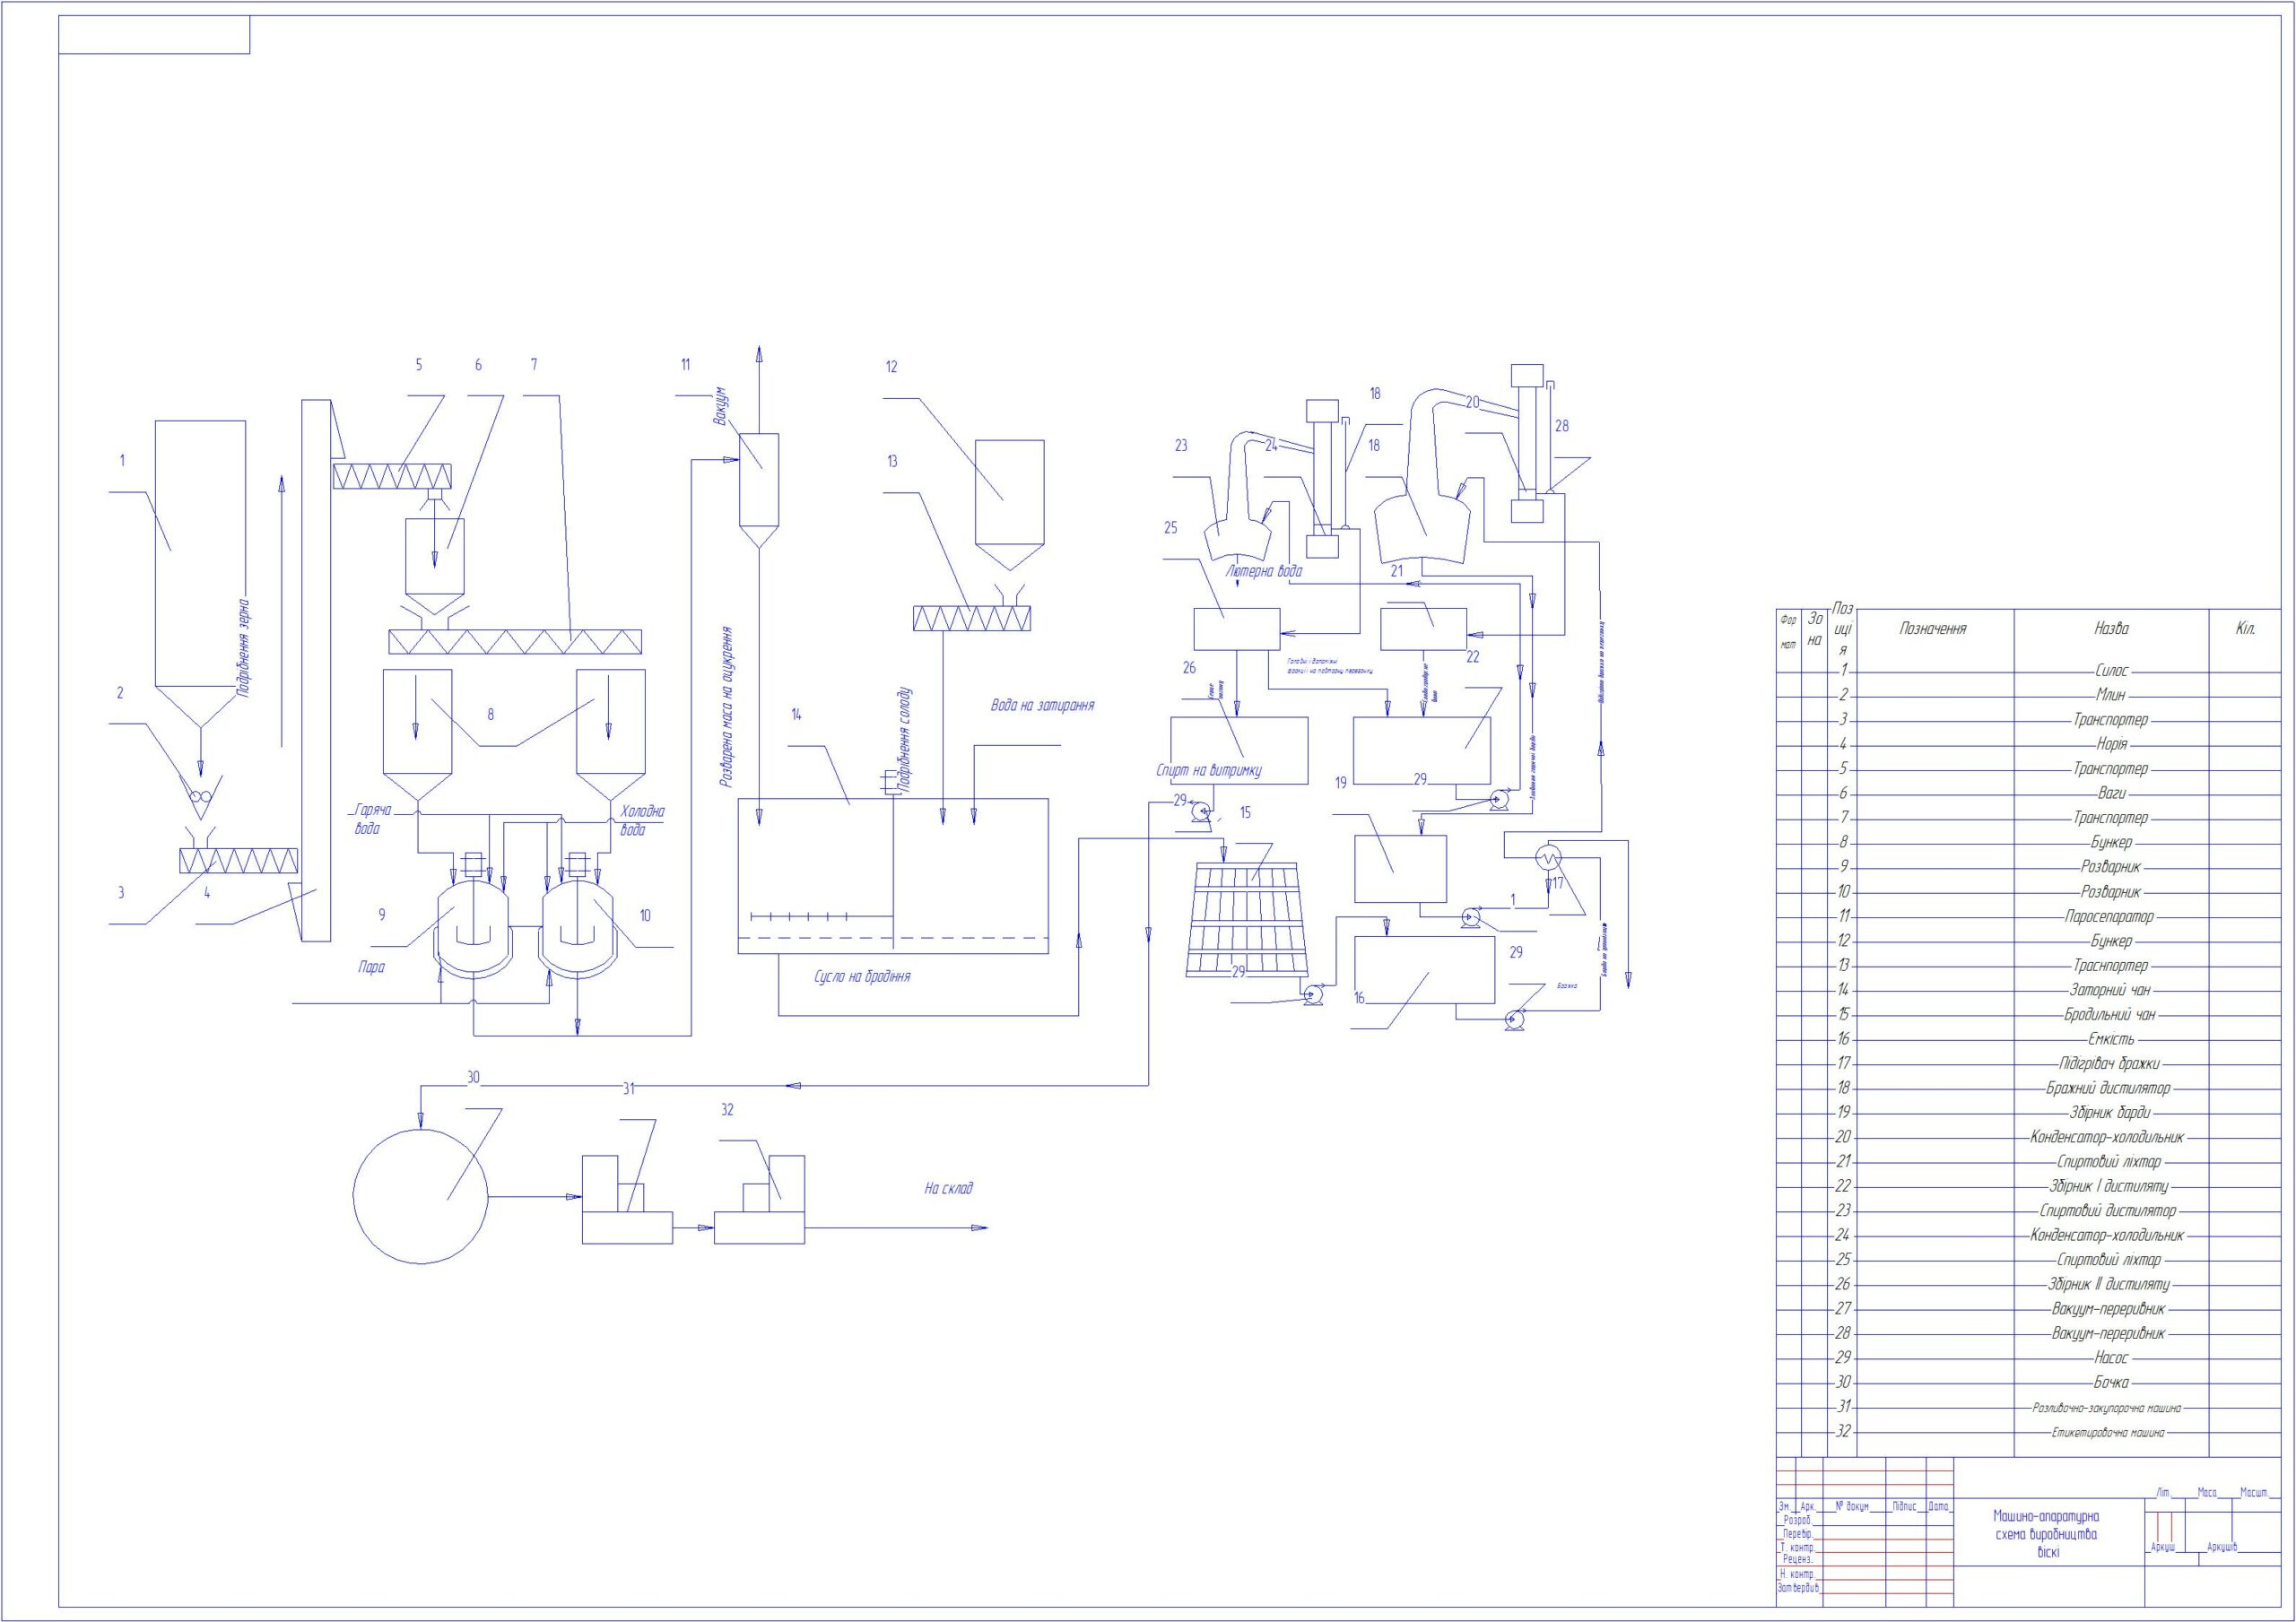Select the 'Млин' entry in the parts list

point(2111,695)
